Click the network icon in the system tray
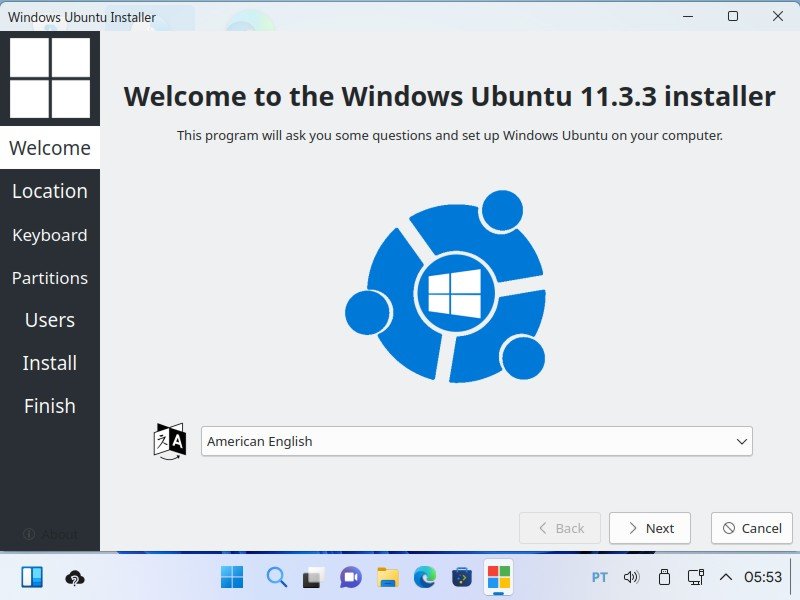The image size is (800, 600). [694, 577]
